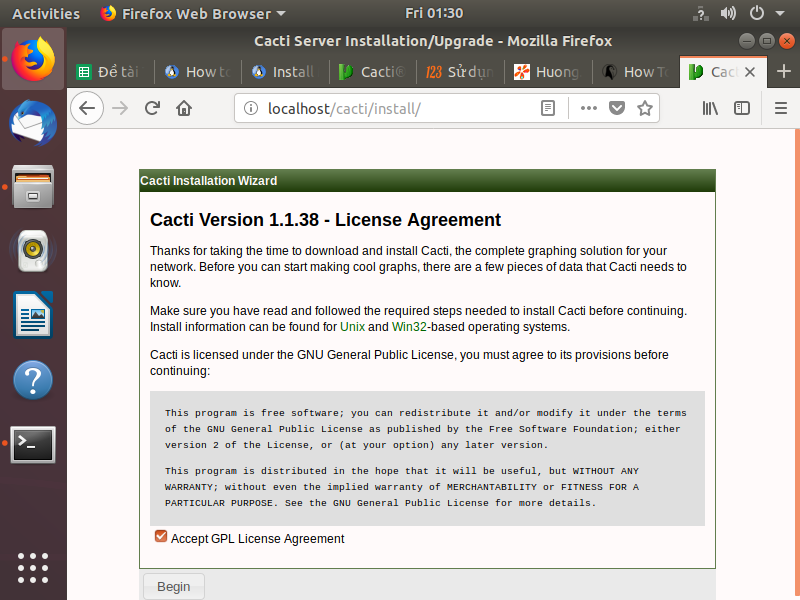Open the Files manager in dock
Viewport: 800px width, 600px height.
pos(33,187)
